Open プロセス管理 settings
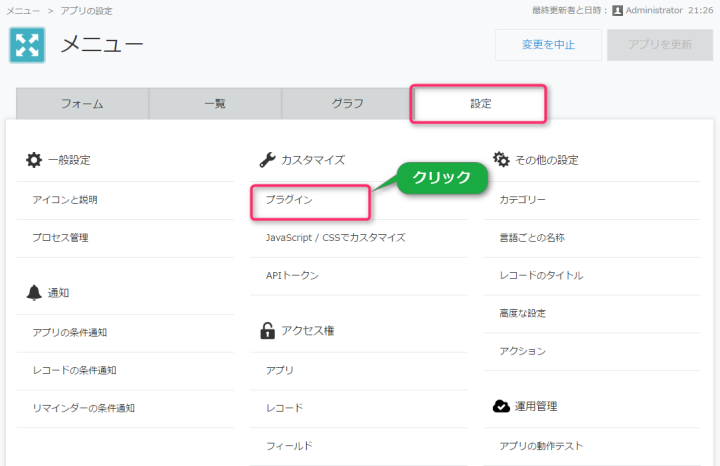Image resolution: width=720 pixels, height=466 pixels. [60, 238]
